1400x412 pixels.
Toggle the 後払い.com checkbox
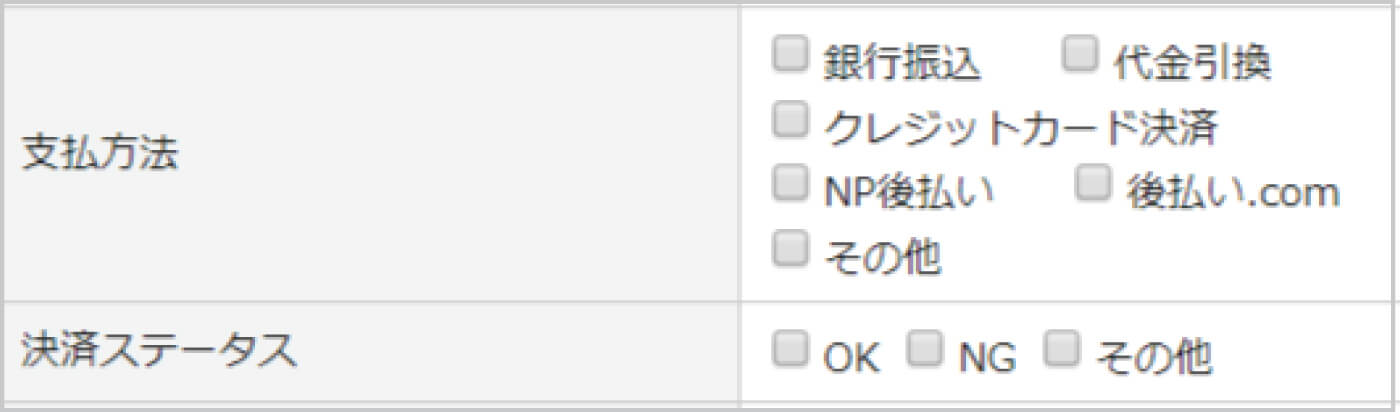point(1093,185)
